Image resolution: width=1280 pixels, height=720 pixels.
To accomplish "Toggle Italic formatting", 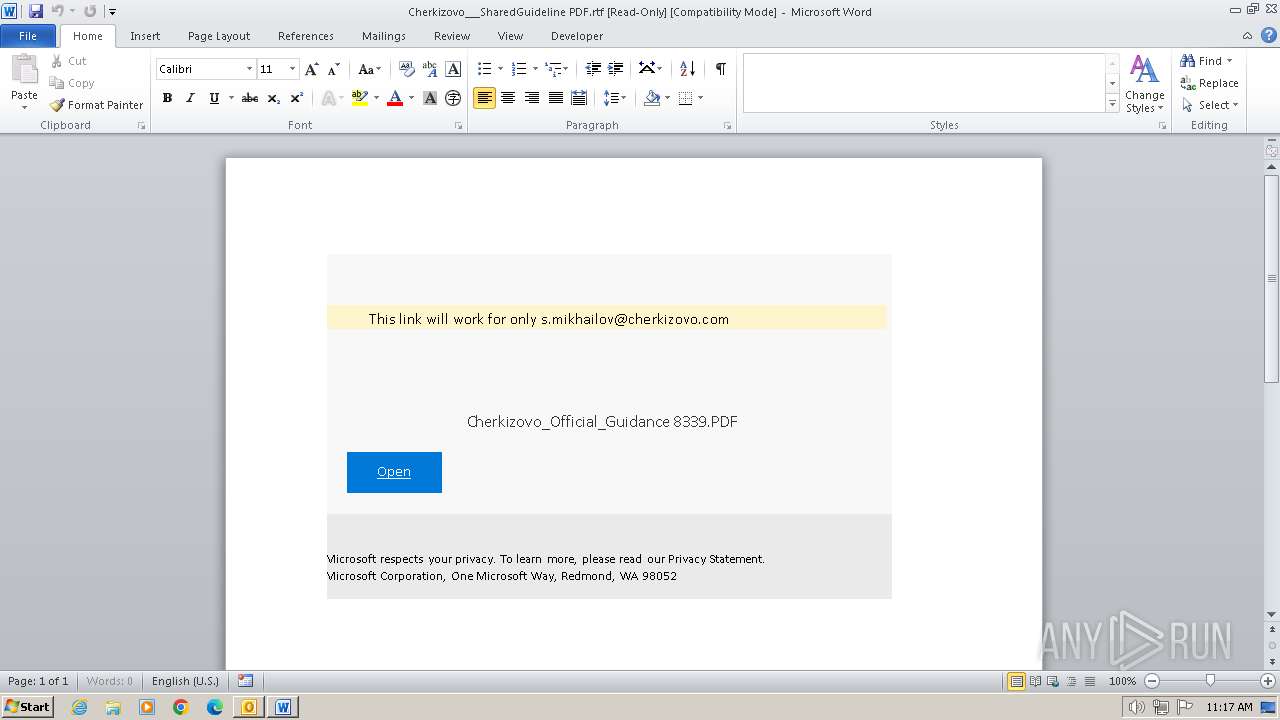I will coord(190,98).
